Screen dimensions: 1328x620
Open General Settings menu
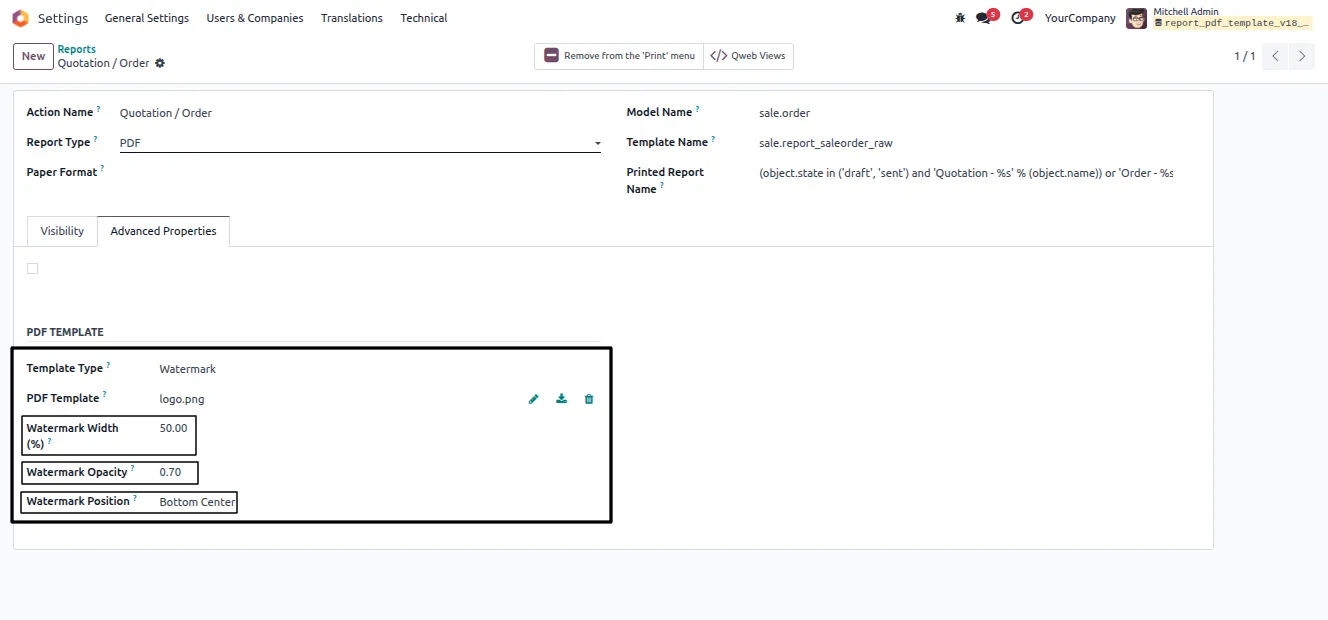[x=147, y=18]
